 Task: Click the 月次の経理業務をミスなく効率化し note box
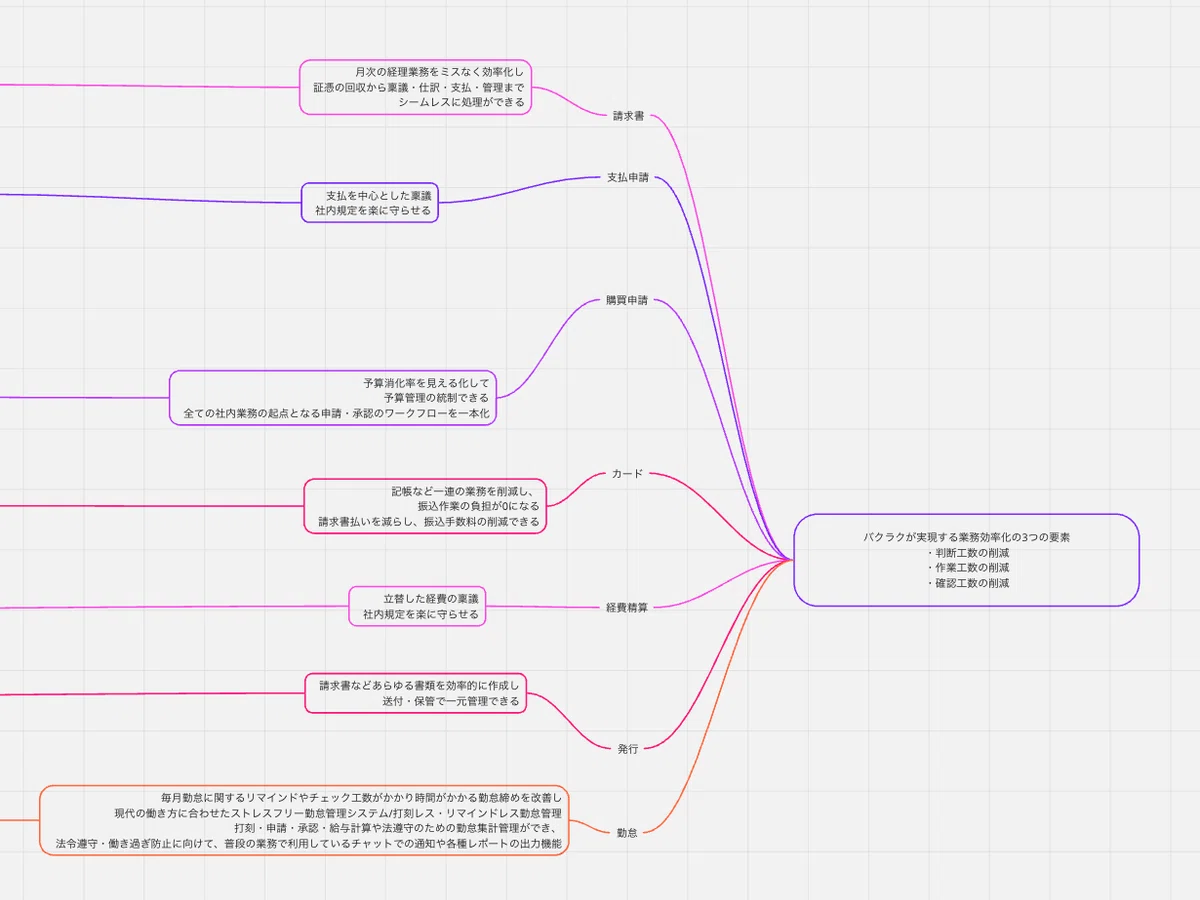coord(415,87)
